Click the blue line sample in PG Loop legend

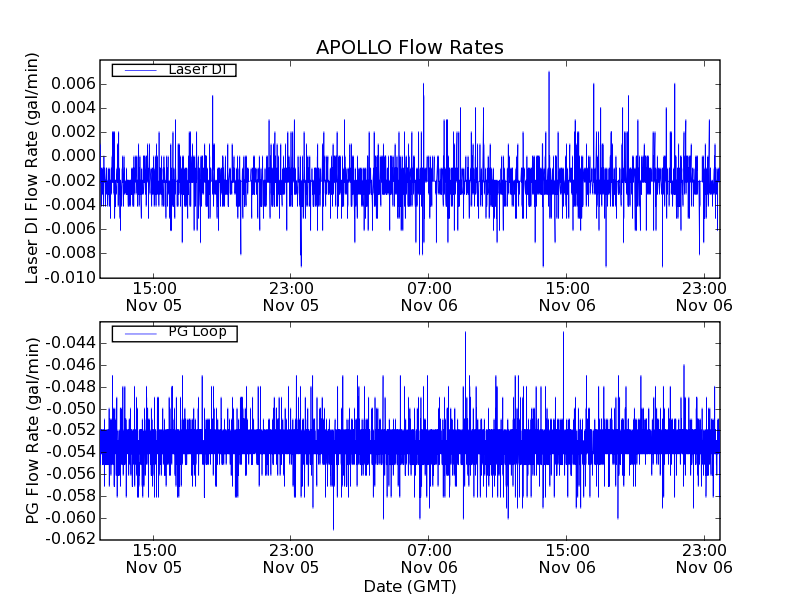pos(140,334)
